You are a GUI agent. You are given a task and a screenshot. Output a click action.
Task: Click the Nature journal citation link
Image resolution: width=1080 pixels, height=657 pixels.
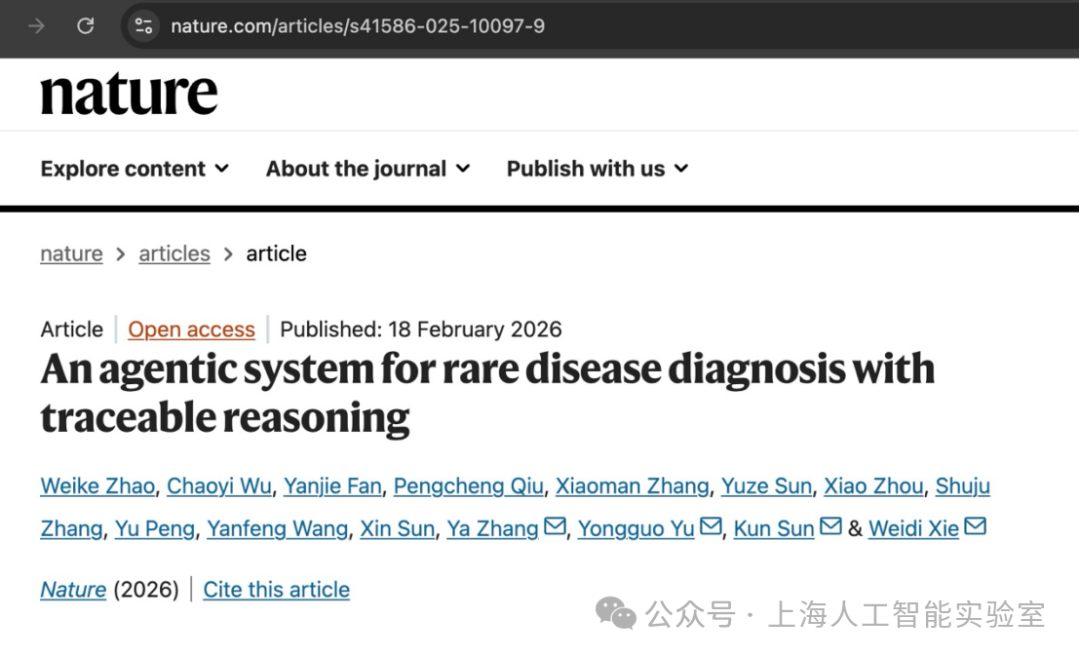[x=73, y=590]
